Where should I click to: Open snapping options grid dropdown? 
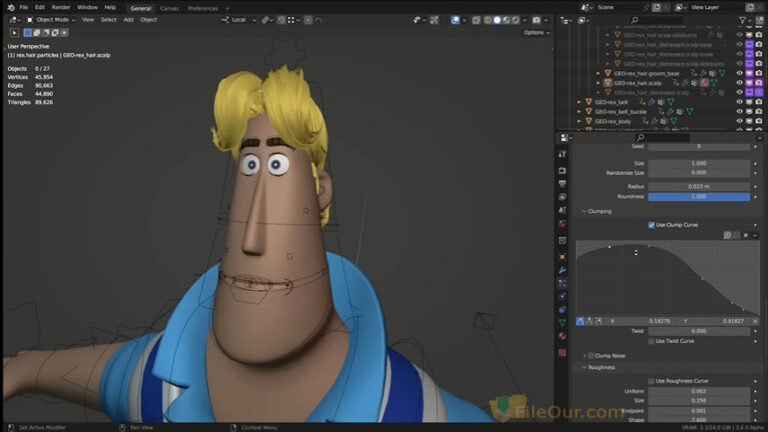(x=293, y=20)
